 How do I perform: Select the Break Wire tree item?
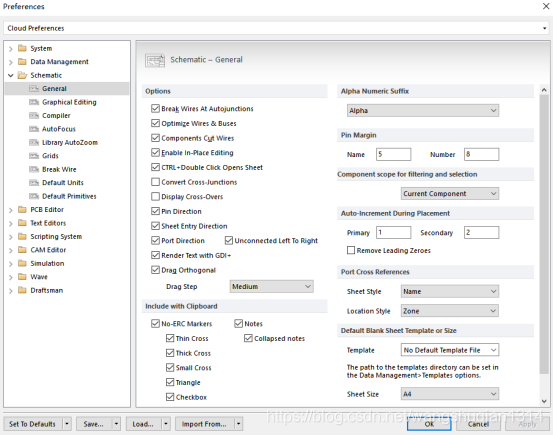point(59,169)
